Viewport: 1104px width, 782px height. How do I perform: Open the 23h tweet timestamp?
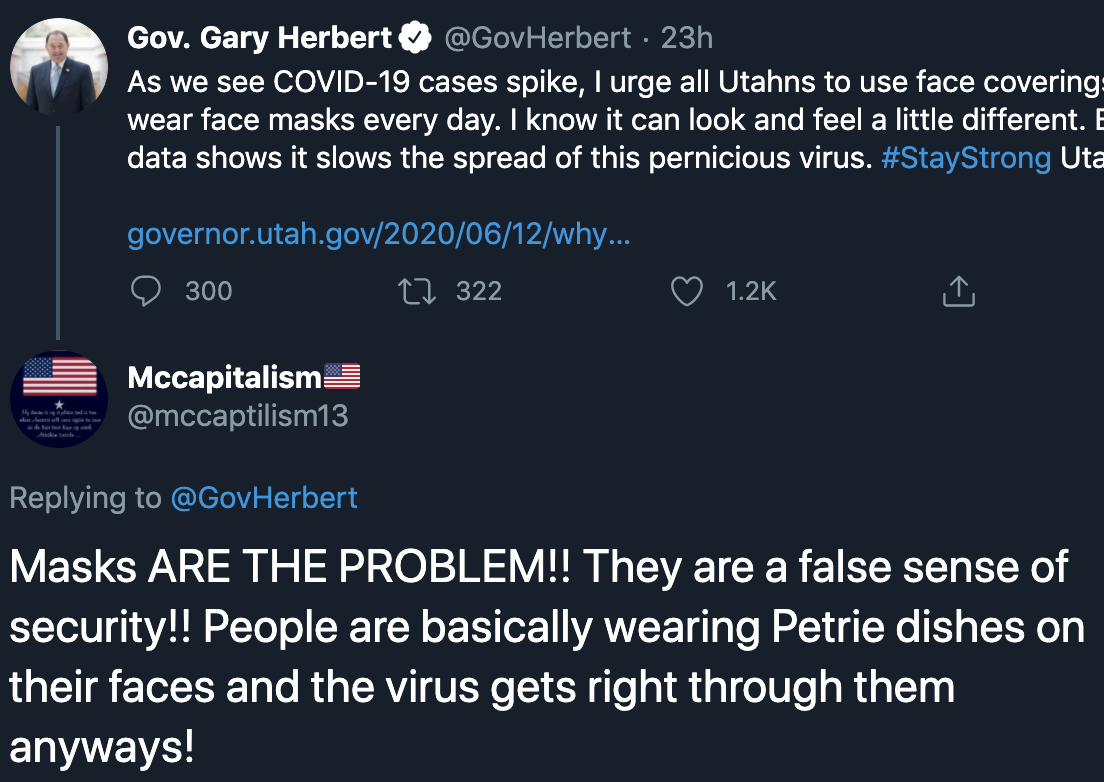coord(686,39)
